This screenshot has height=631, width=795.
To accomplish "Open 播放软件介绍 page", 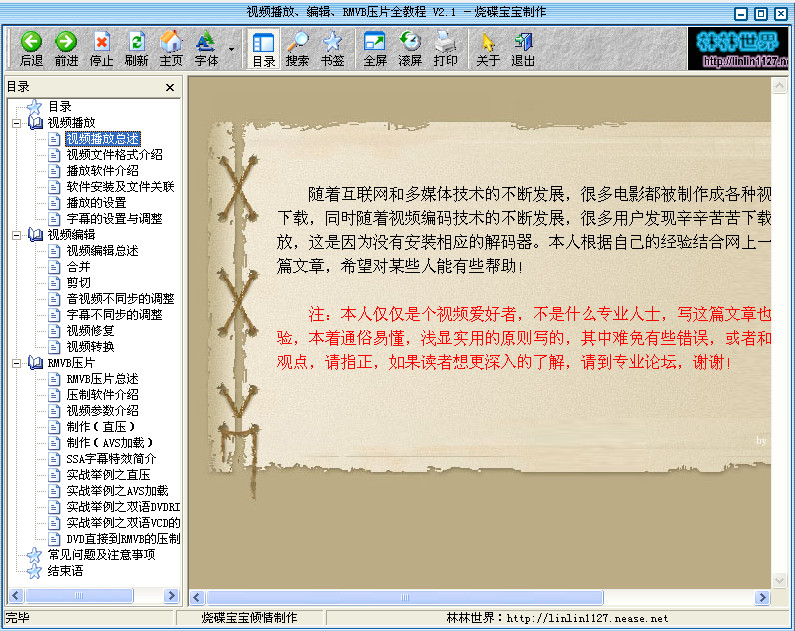I will [x=102, y=171].
